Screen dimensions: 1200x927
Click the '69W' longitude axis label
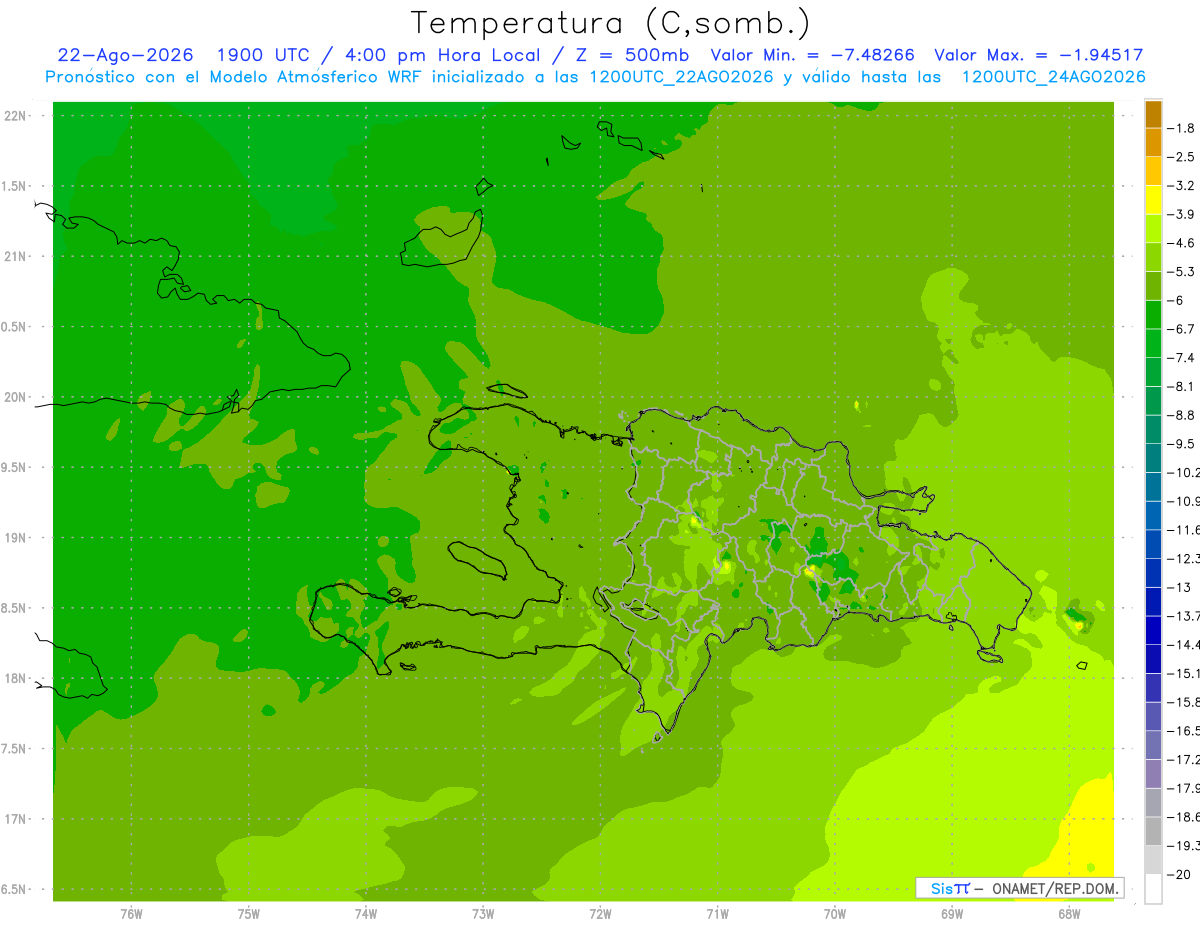(x=952, y=913)
